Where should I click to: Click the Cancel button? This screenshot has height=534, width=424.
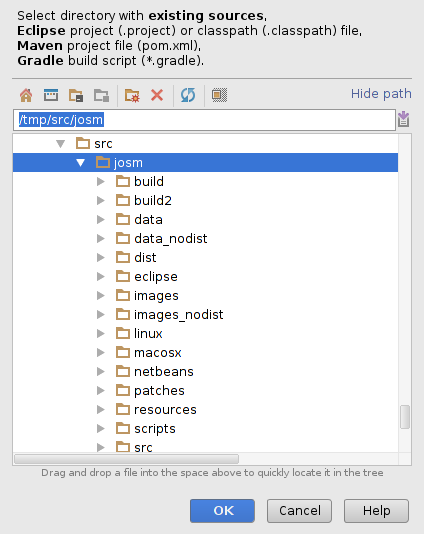[x=299, y=511]
